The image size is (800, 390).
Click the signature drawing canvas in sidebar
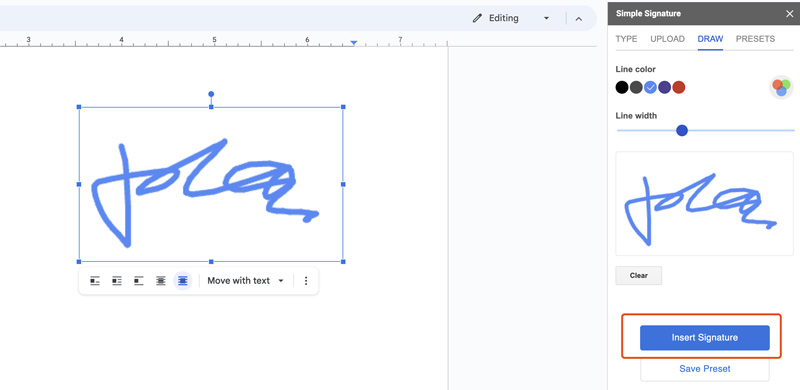705,203
